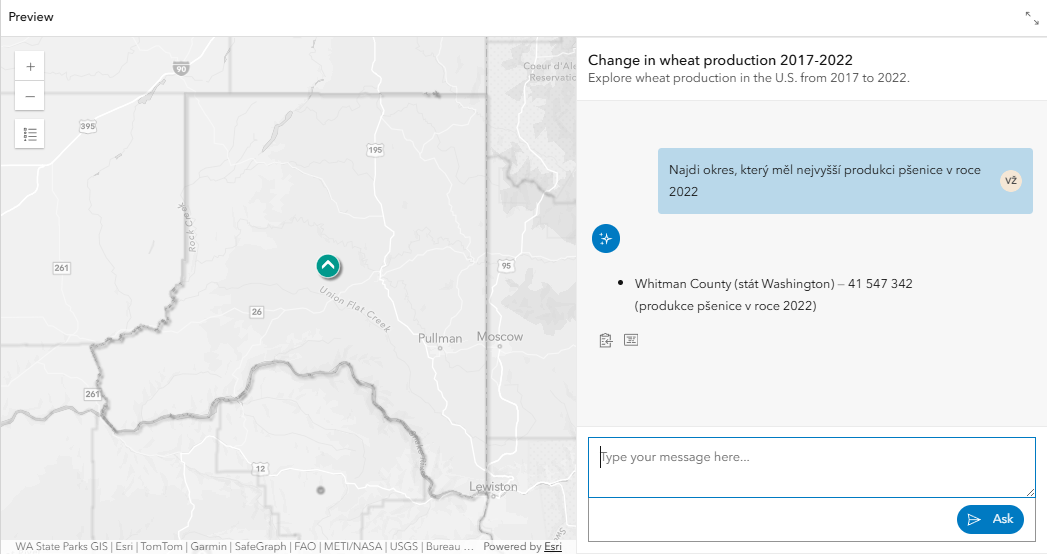Select the Czech user question bubble
The image size is (1047, 554).
point(845,181)
